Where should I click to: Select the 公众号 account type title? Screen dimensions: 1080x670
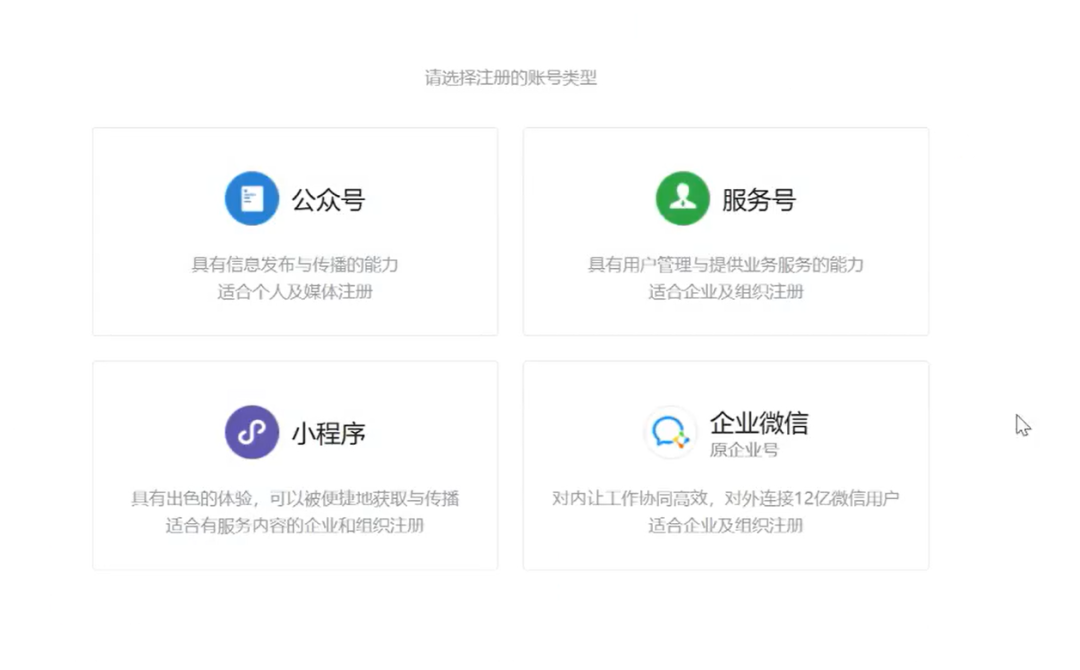329,200
